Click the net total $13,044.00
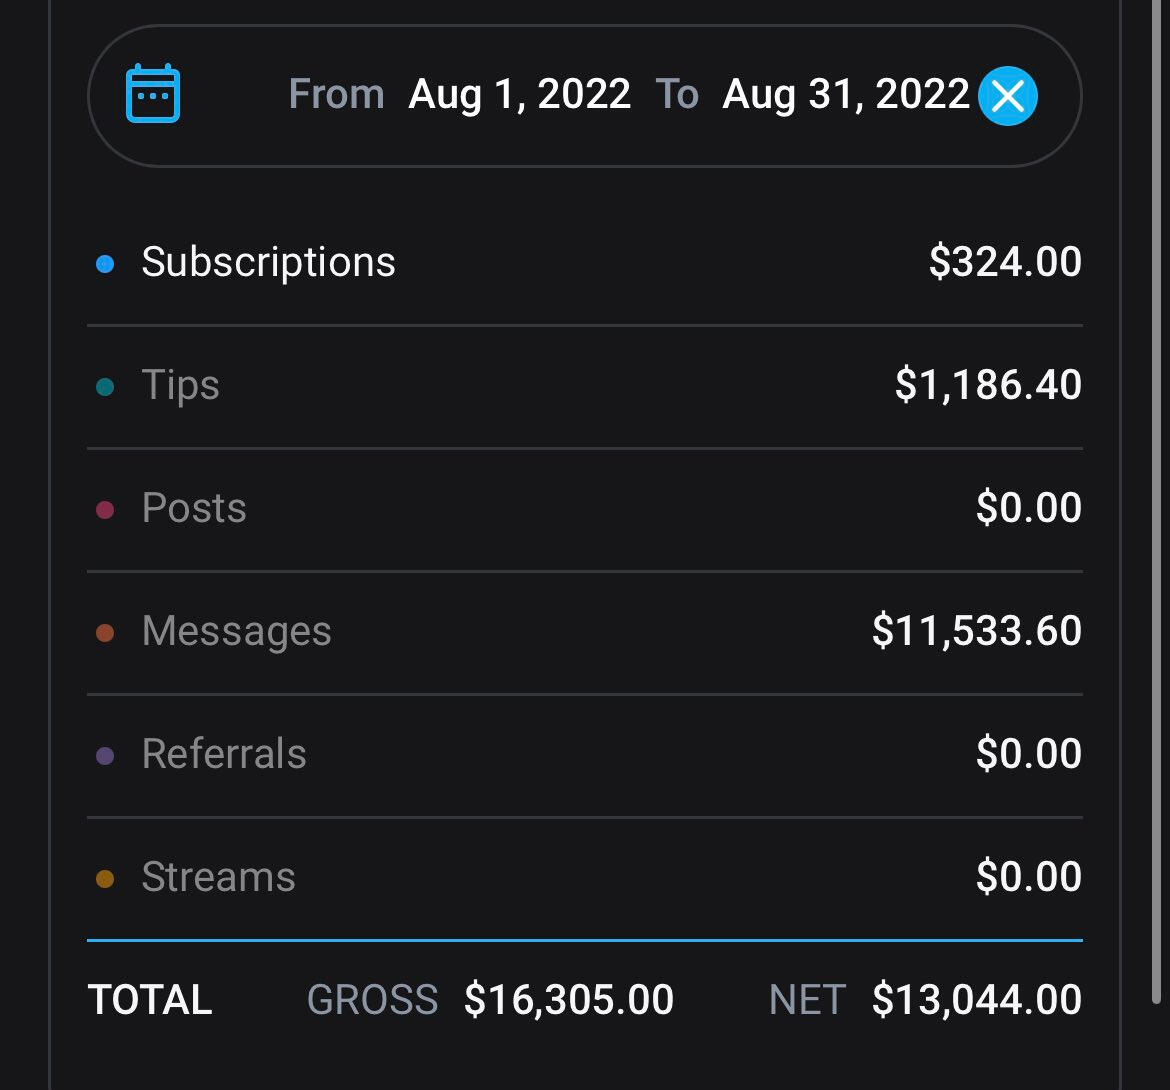The height and width of the screenshot is (1090, 1170). coord(977,1000)
